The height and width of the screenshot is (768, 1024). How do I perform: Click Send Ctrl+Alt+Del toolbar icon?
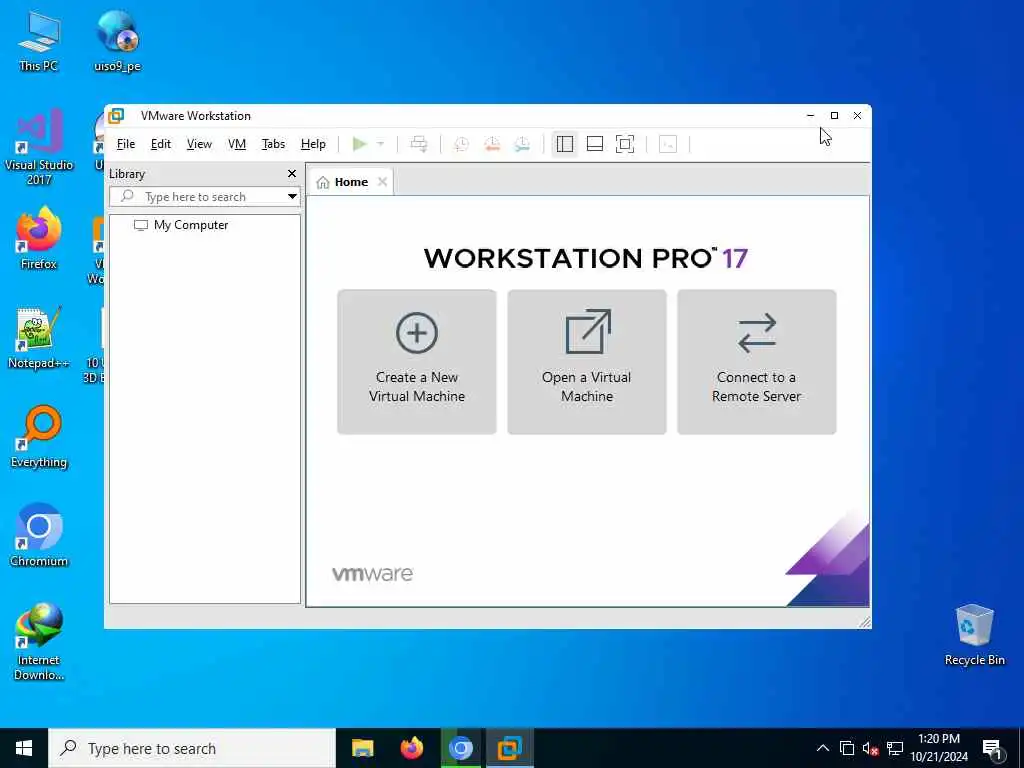click(x=419, y=144)
